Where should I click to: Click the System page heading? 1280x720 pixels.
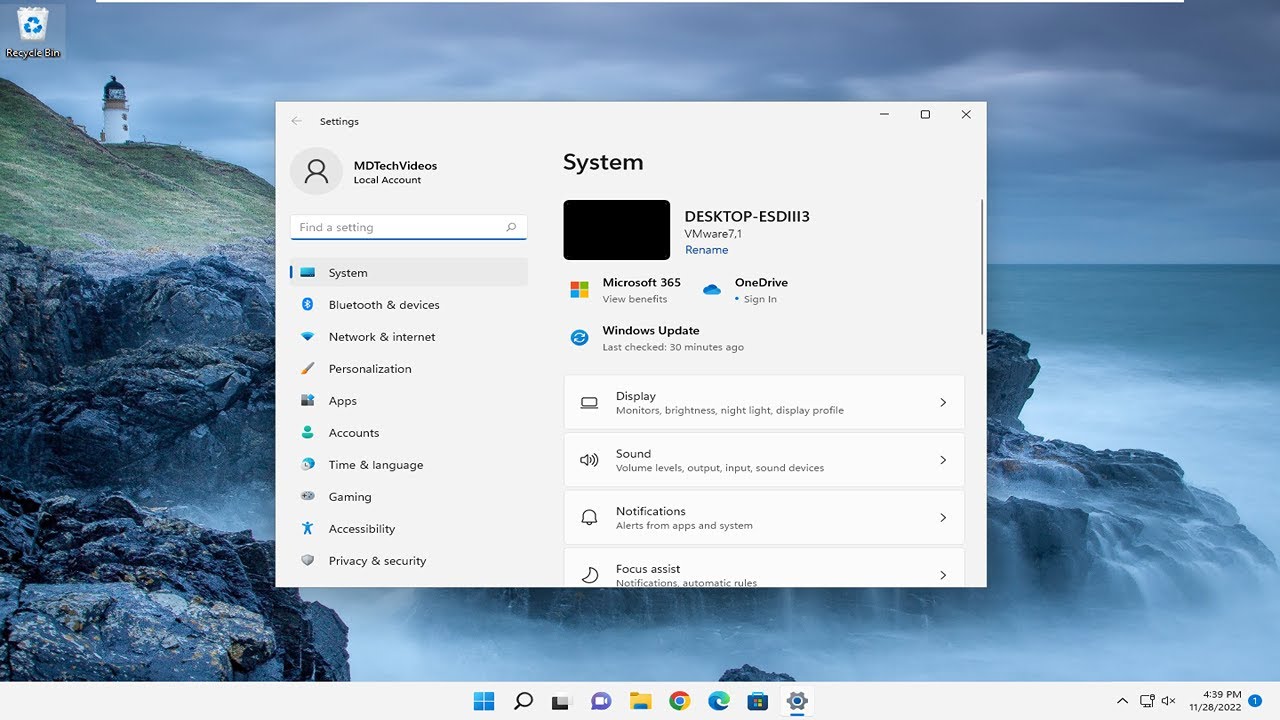[603, 162]
